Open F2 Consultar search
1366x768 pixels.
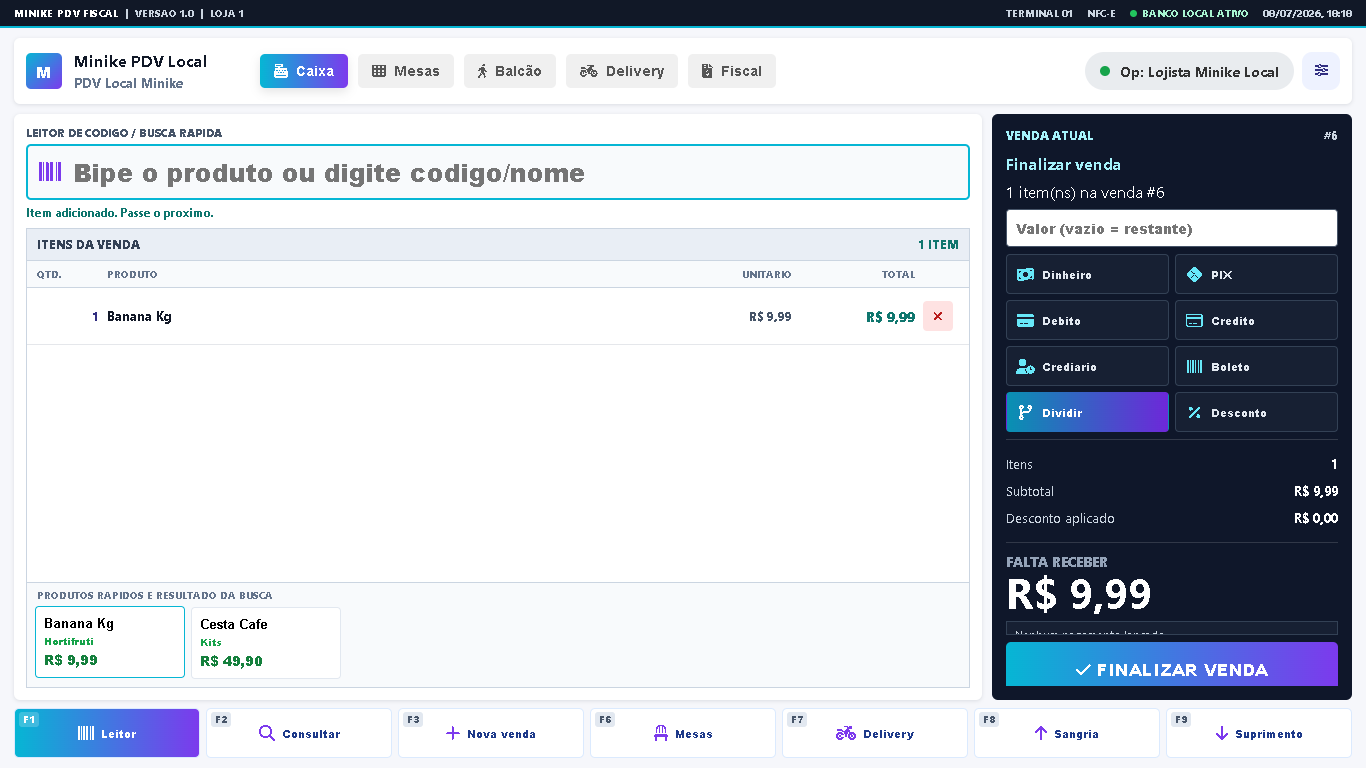[x=299, y=733]
